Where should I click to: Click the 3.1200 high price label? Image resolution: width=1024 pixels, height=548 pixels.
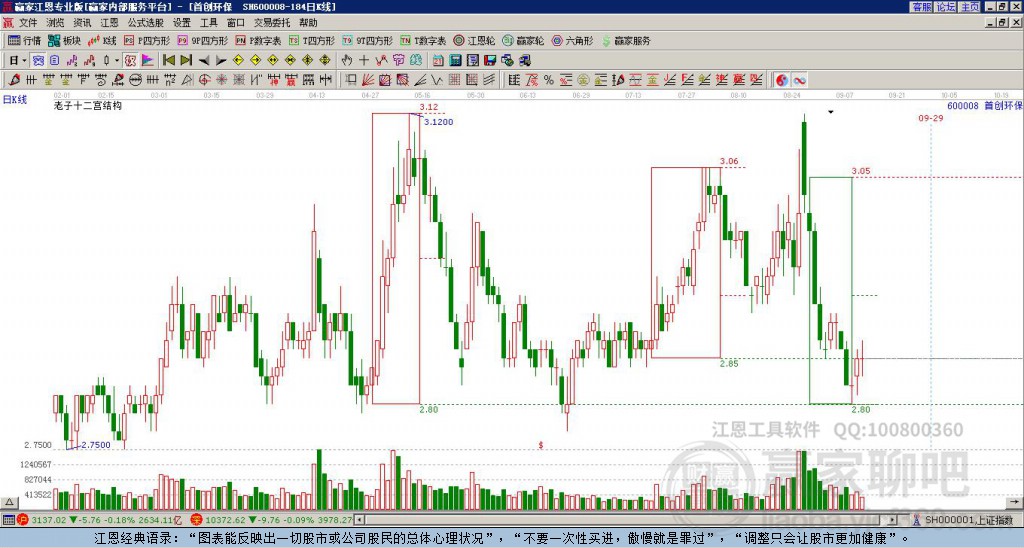(438, 121)
